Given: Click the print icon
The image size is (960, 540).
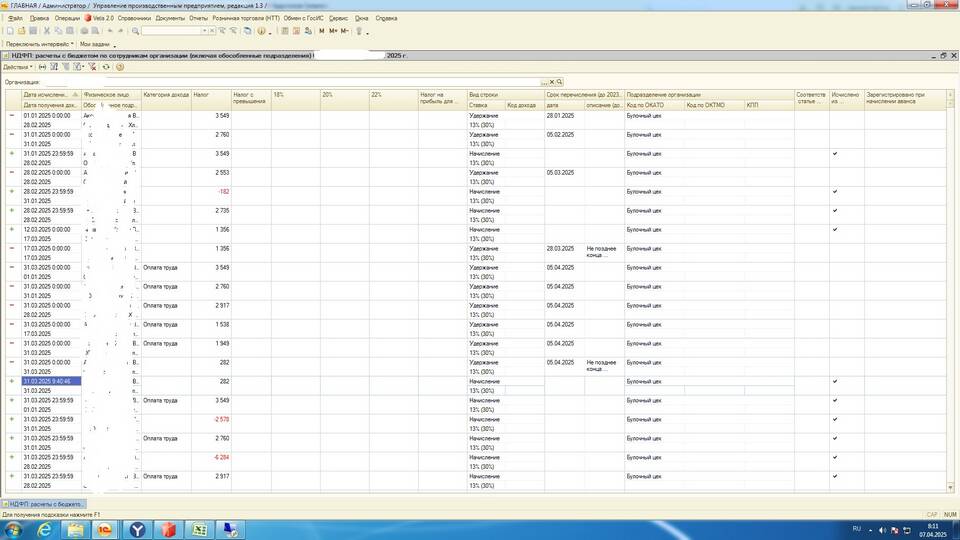Looking at the screenshot, I should [x=84, y=31].
